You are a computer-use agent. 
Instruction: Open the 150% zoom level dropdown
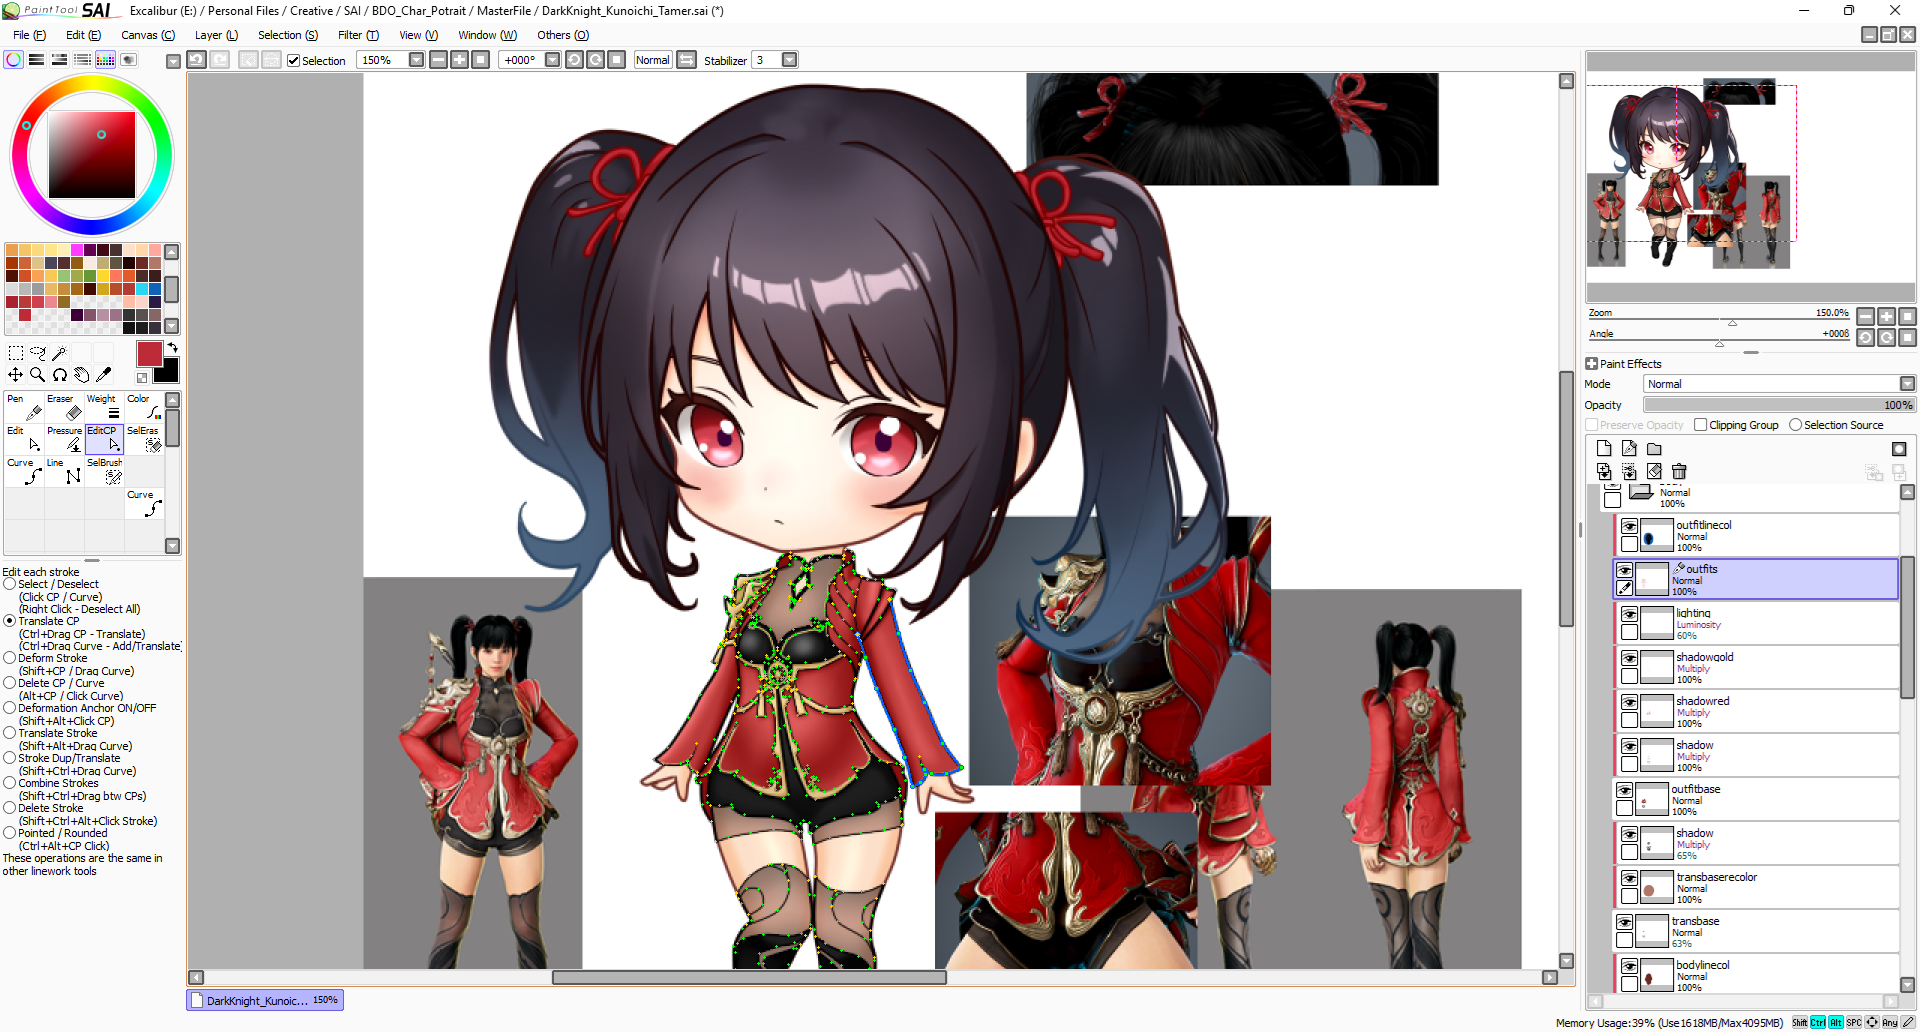[416, 60]
